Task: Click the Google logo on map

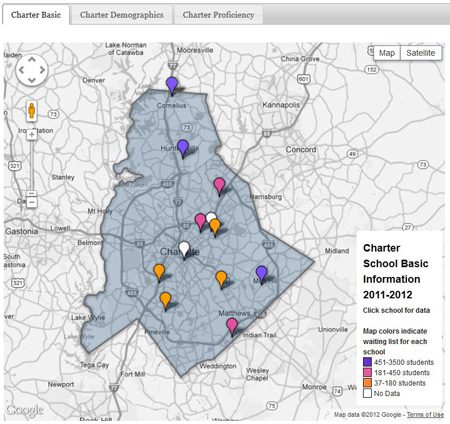Action: [x=25, y=410]
